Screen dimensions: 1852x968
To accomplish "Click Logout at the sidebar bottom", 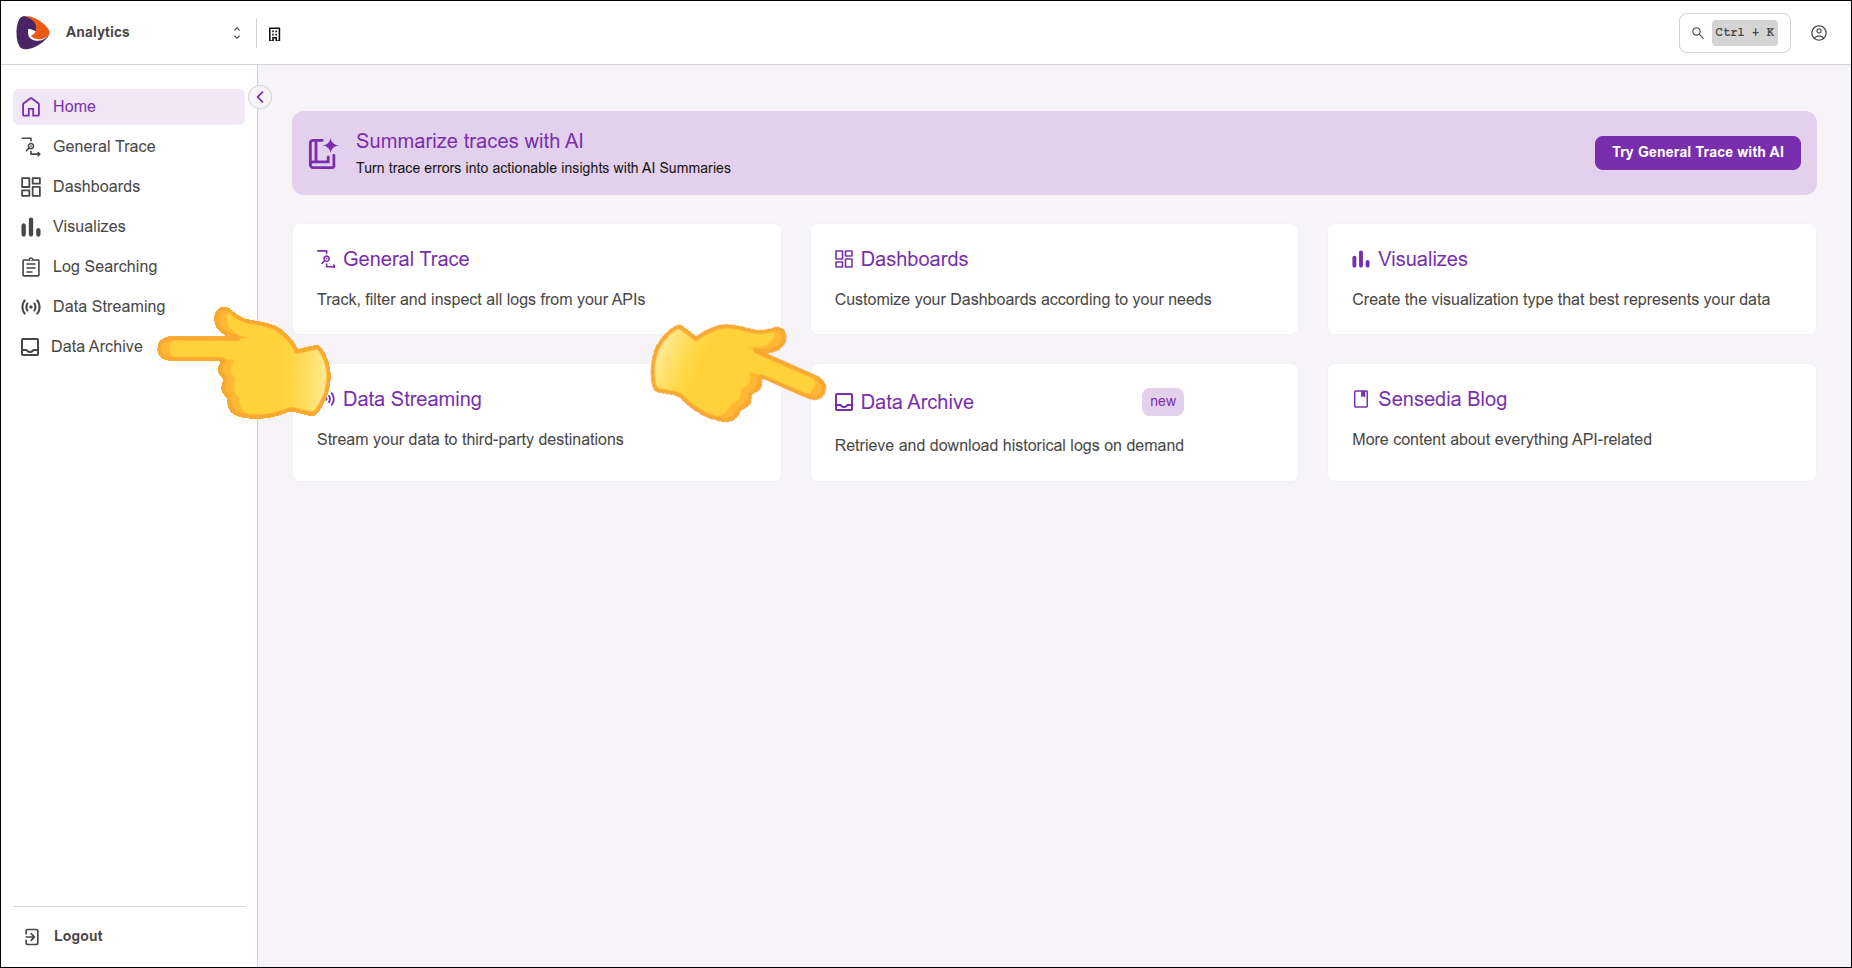I will pos(77,936).
